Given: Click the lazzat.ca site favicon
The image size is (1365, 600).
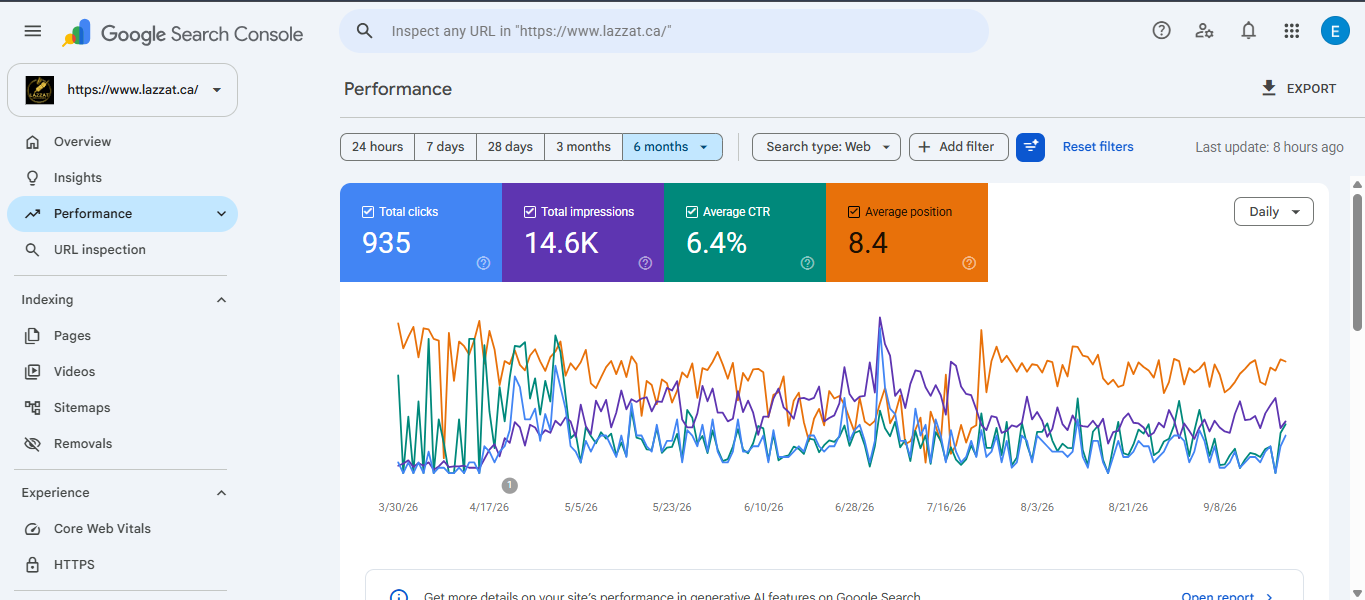Looking at the screenshot, I should click(40, 90).
